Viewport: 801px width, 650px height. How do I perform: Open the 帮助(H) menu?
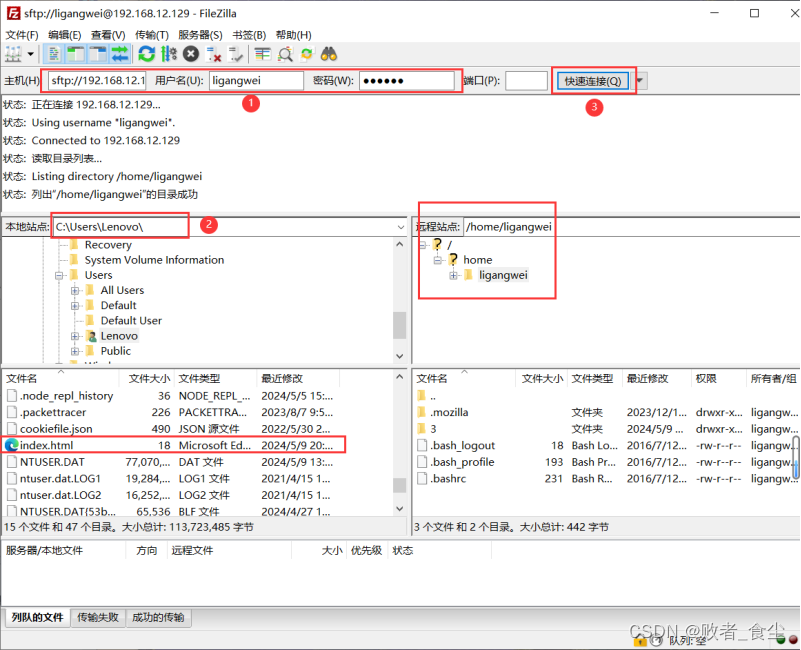294,35
